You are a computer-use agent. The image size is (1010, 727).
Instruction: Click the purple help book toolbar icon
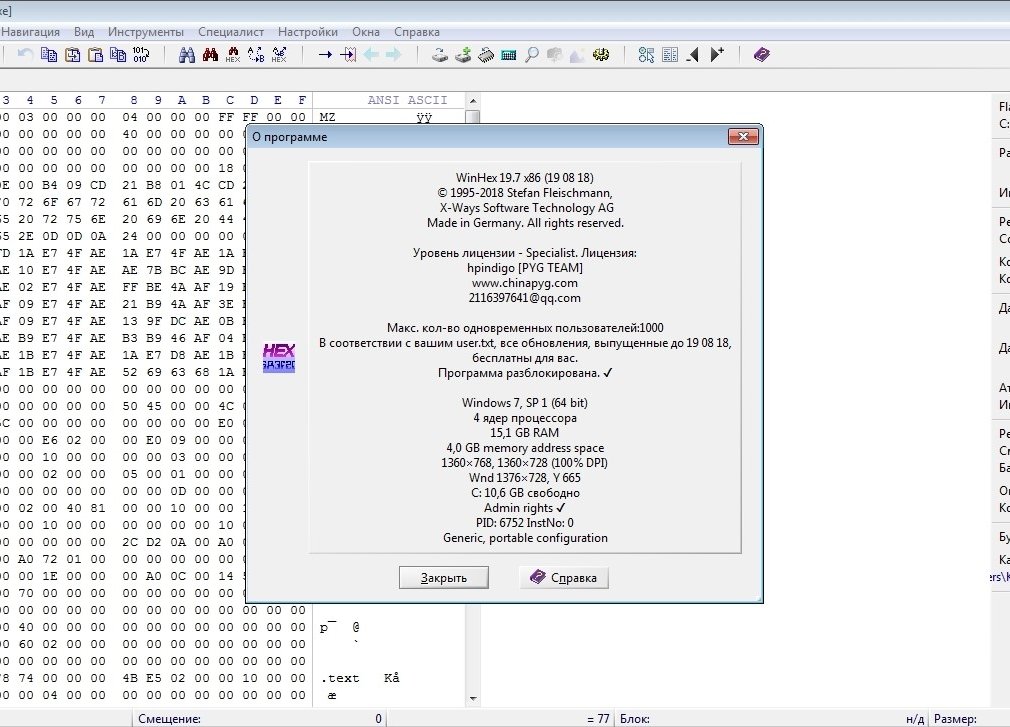[762, 55]
